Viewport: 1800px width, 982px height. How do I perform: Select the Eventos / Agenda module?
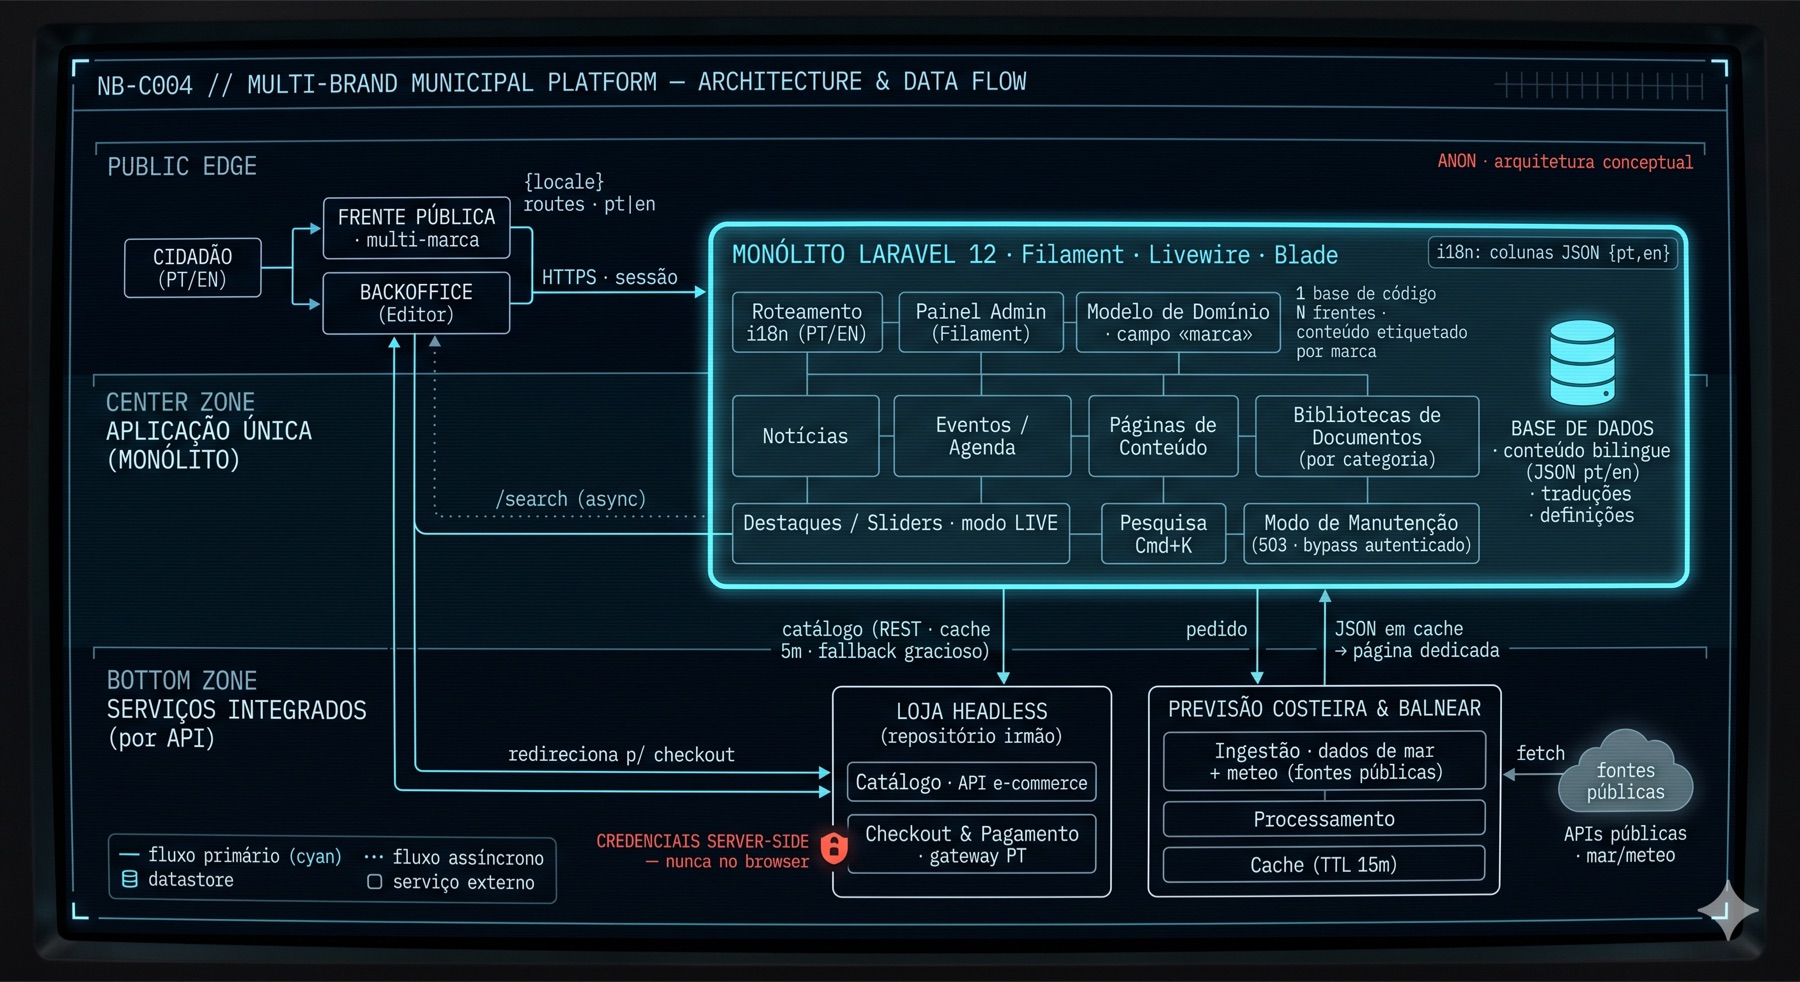tap(982, 436)
